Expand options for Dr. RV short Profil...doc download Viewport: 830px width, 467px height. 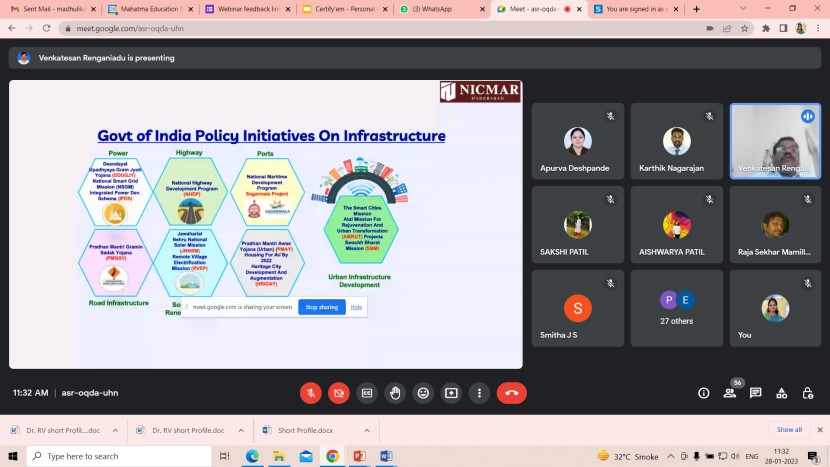(115, 430)
